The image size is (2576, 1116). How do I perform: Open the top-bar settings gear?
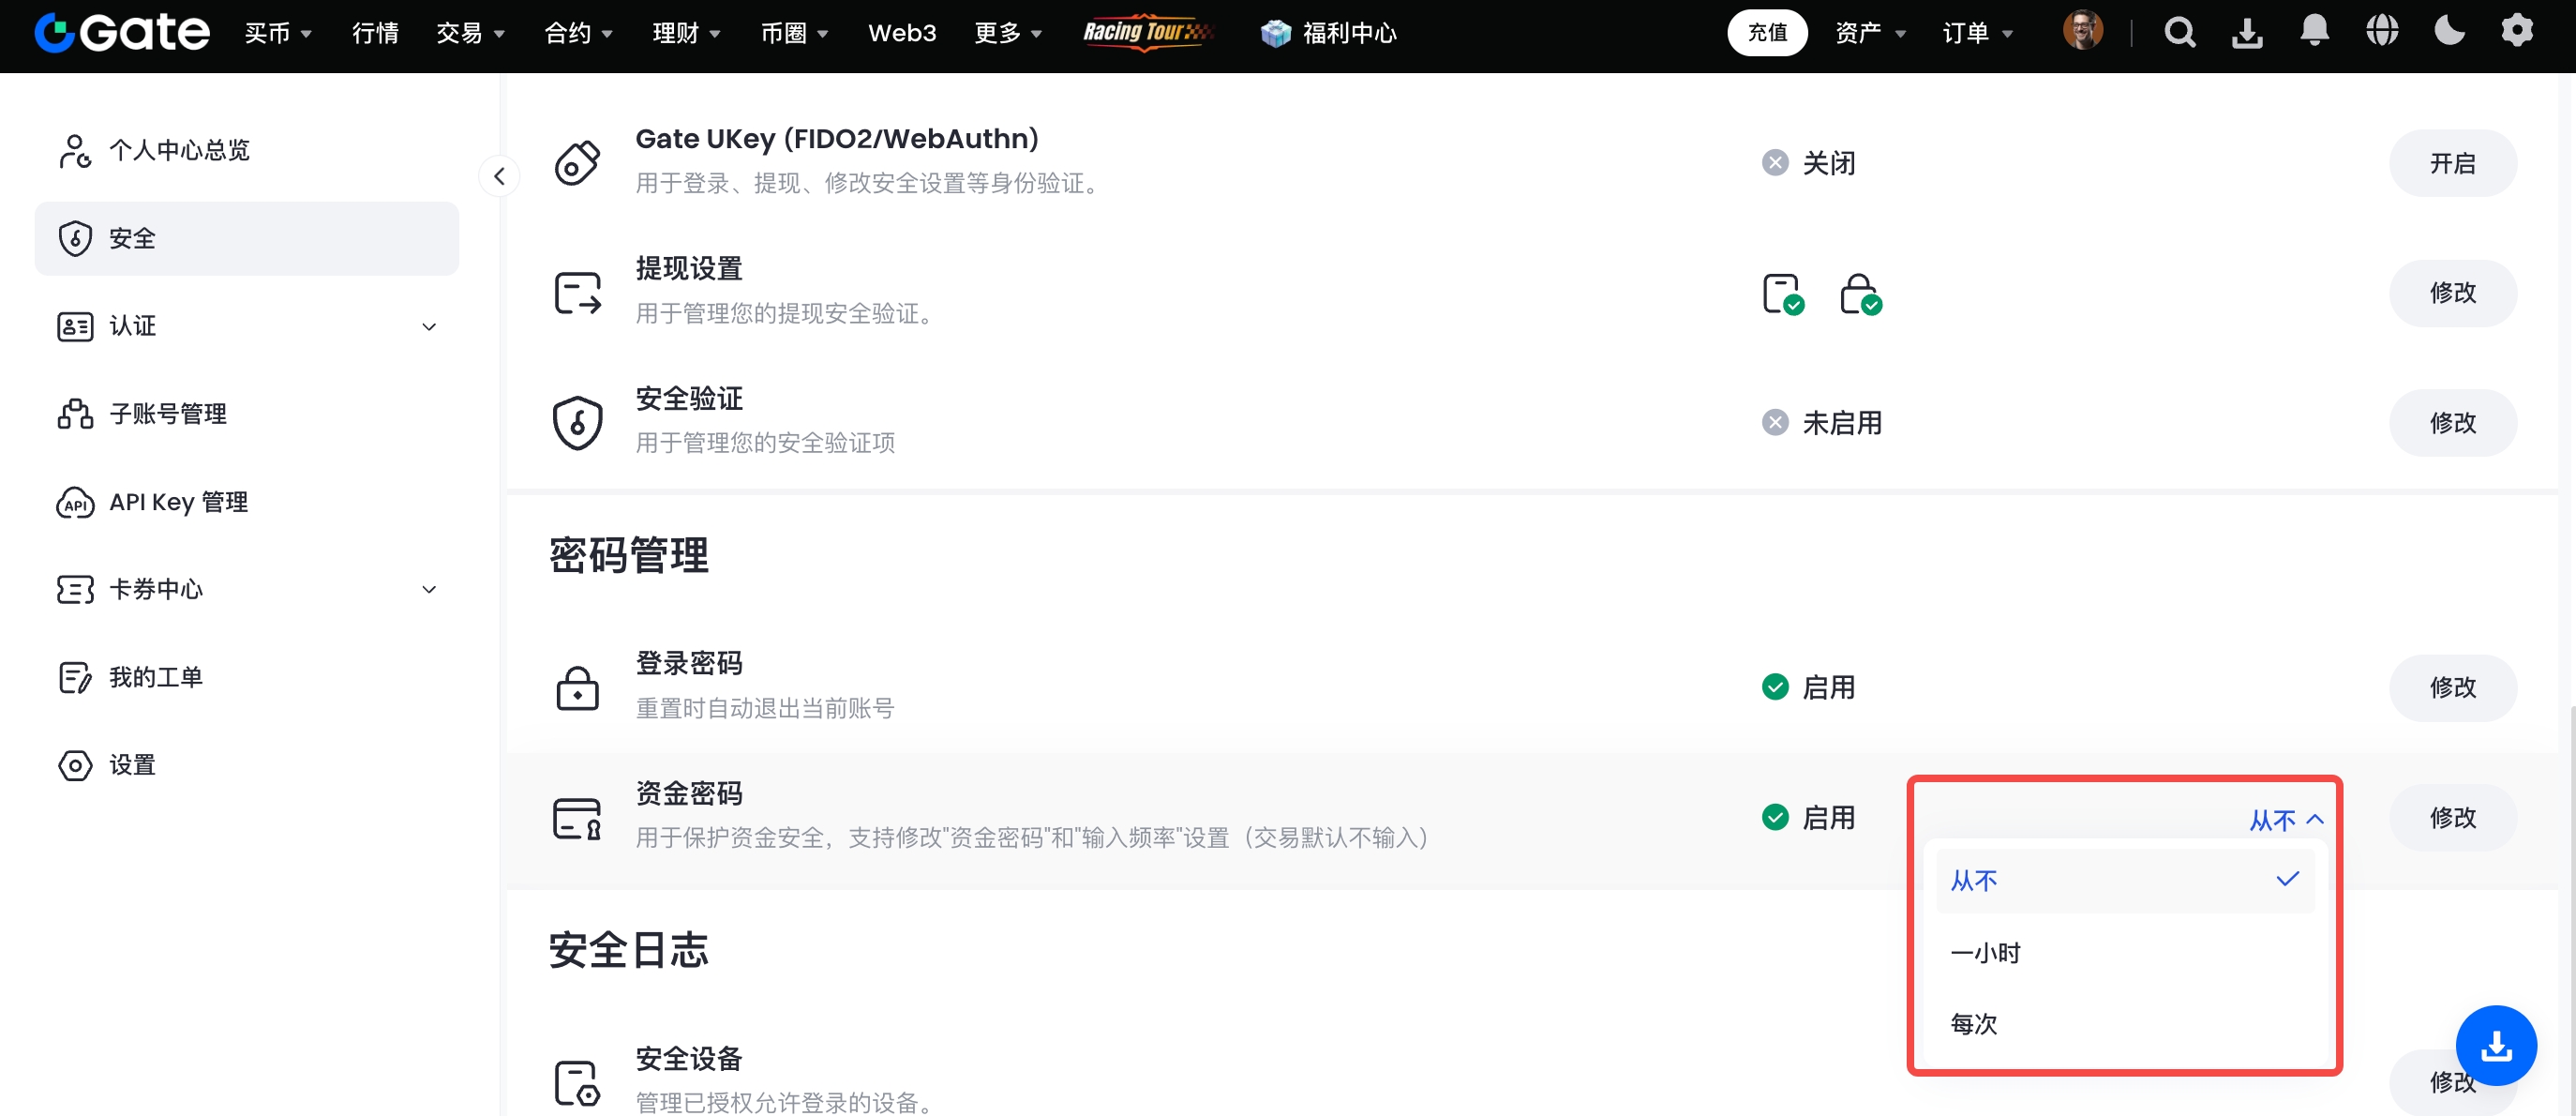(2517, 32)
